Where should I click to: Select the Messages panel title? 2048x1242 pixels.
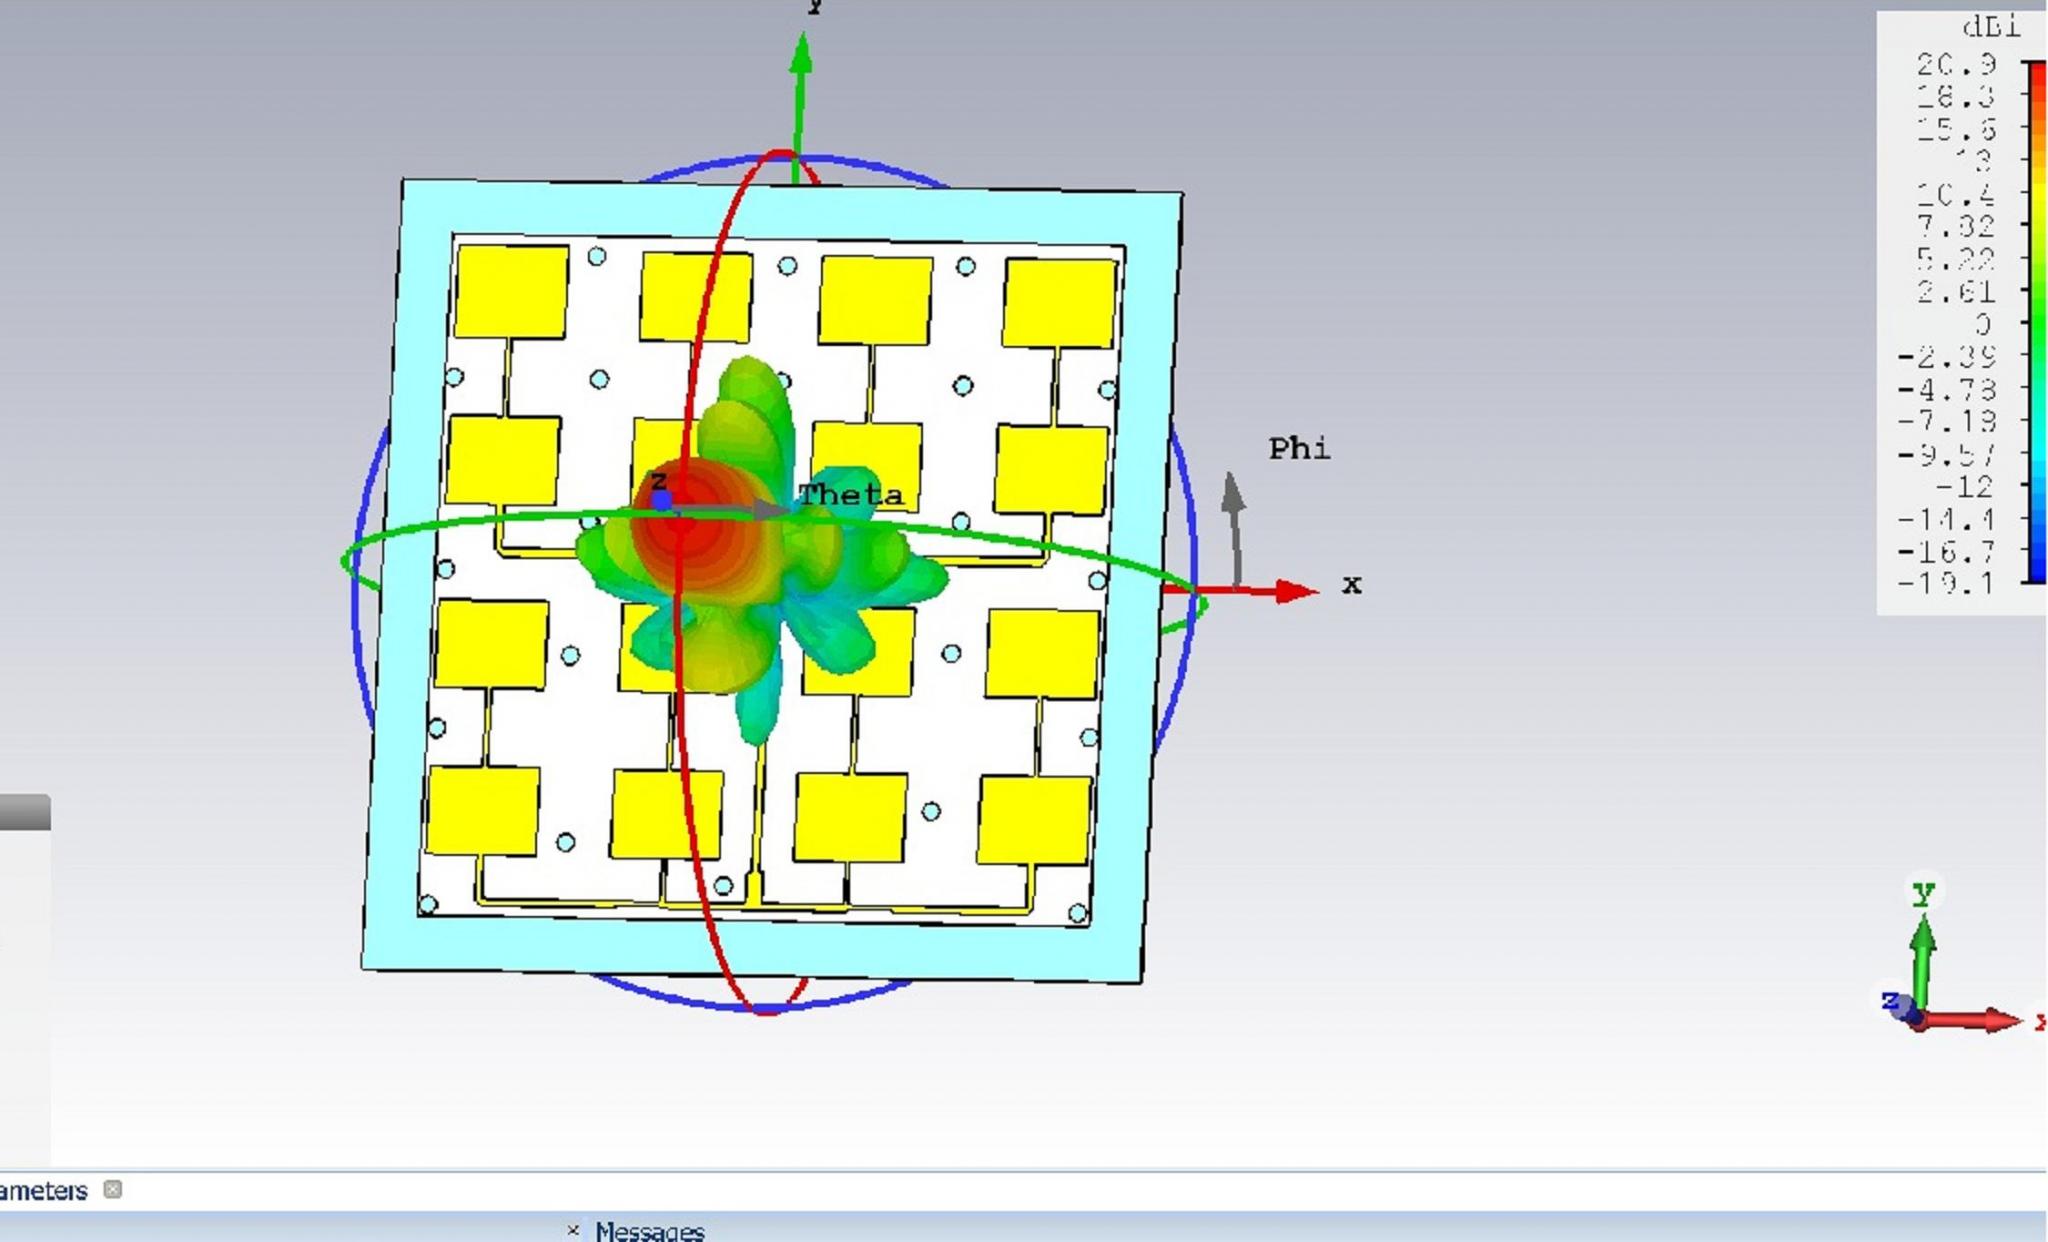coord(649,1230)
